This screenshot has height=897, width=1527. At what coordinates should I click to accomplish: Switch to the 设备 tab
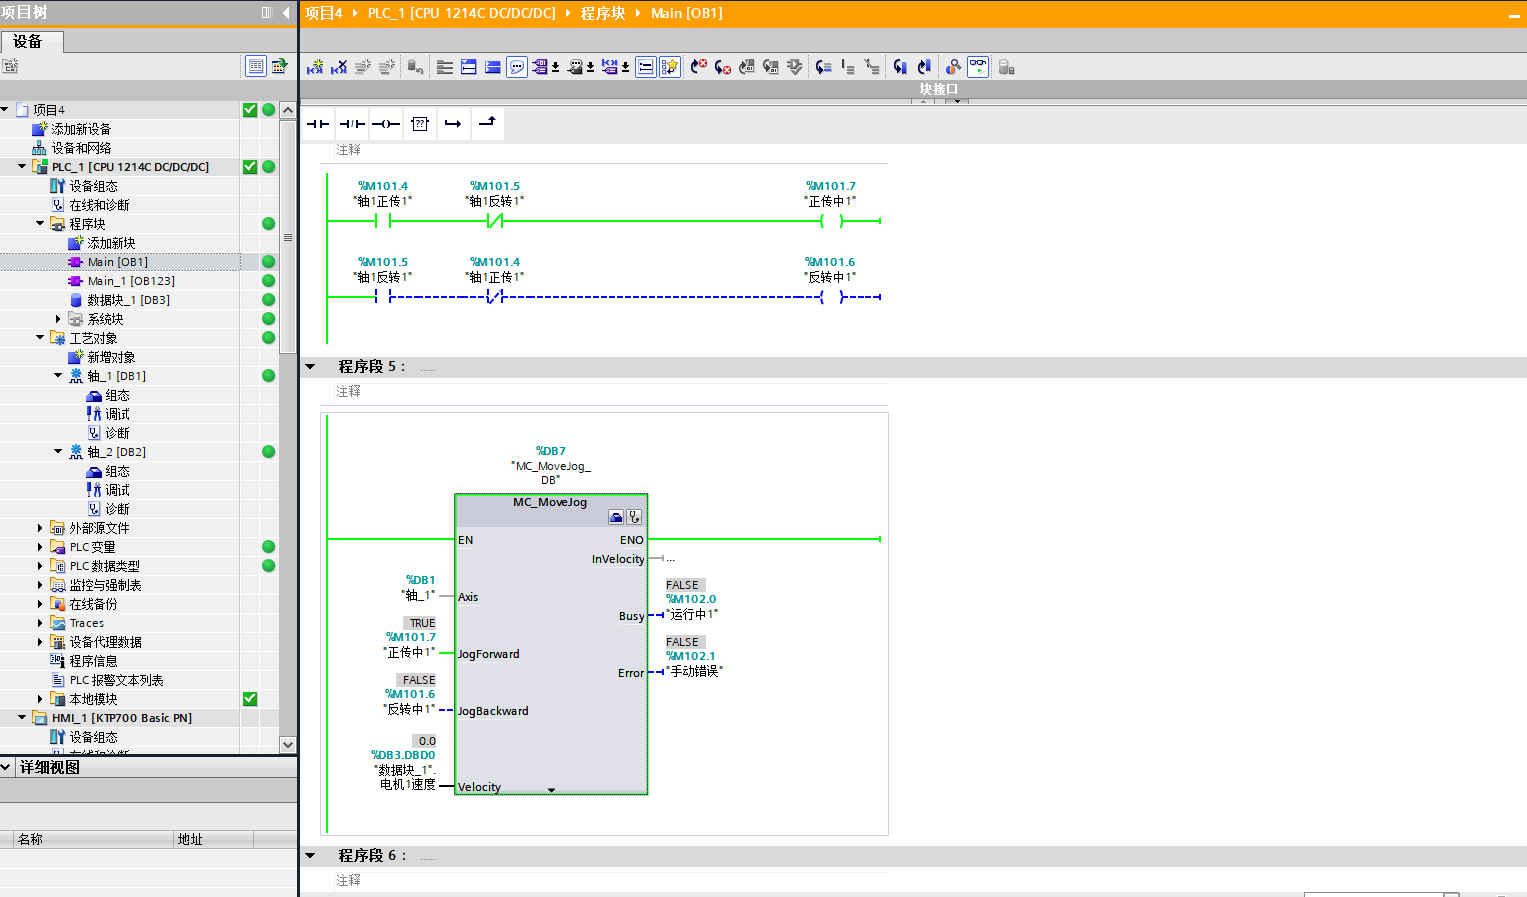pos(28,41)
